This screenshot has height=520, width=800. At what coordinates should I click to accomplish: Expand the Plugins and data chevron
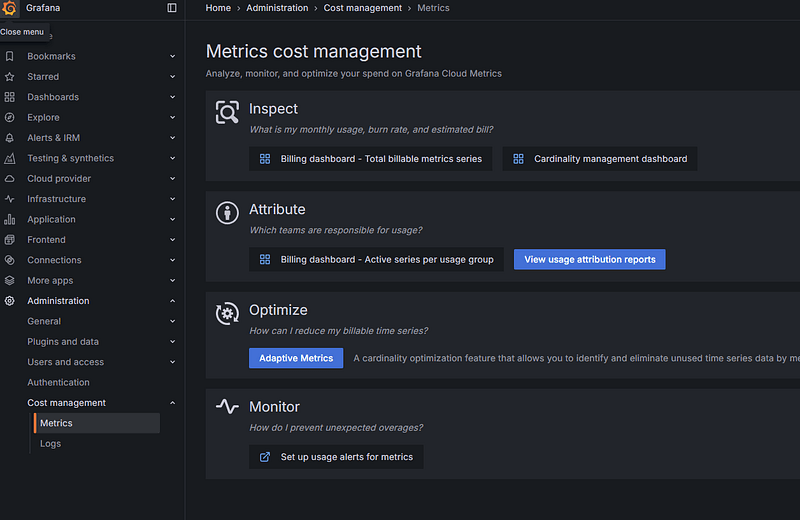pyautogui.click(x=172, y=341)
